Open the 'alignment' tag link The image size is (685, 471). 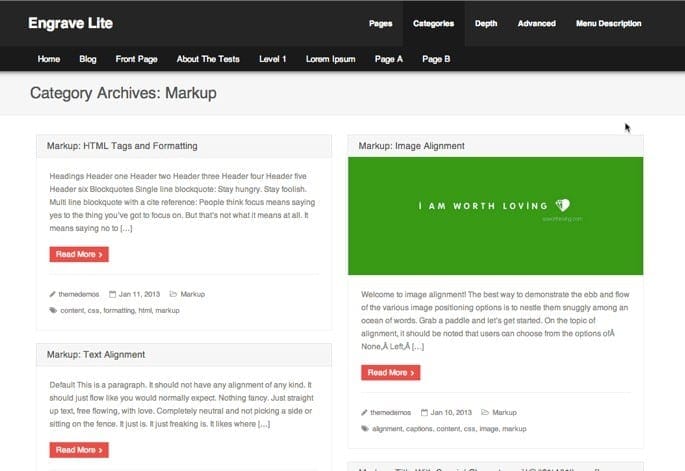tap(387, 429)
